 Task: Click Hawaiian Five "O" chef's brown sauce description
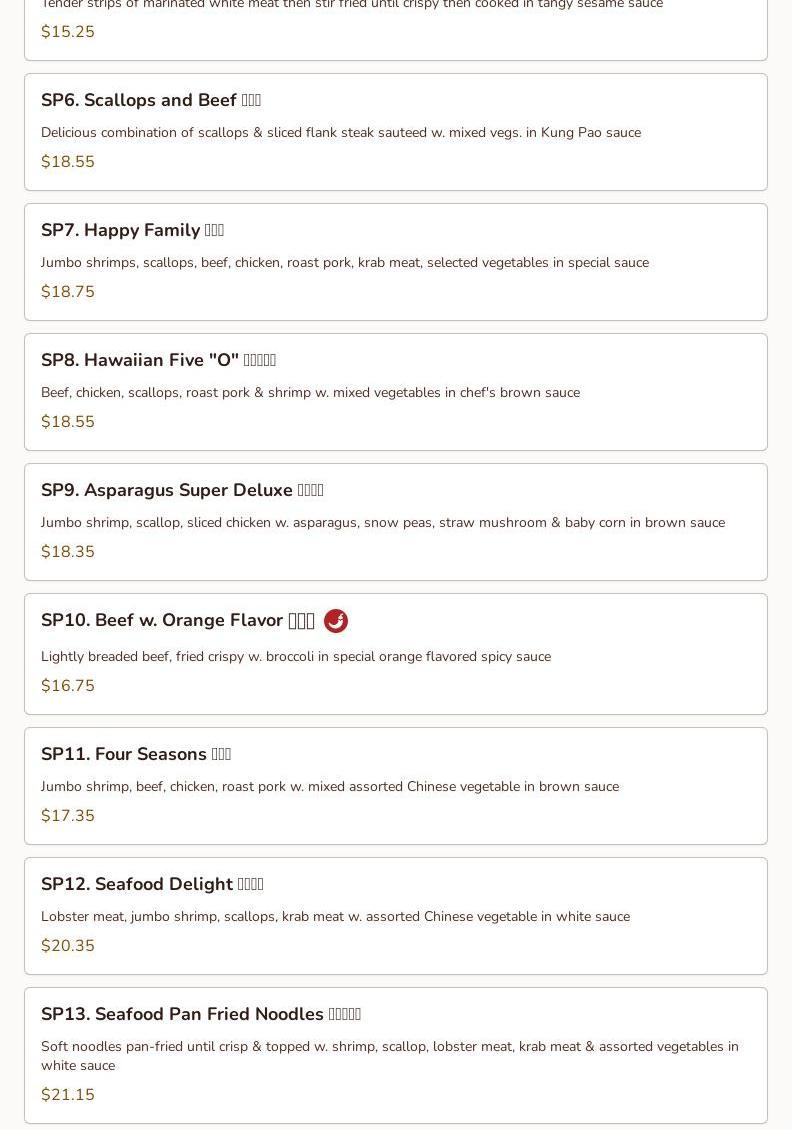pyautogui.click(x=310, y=392)
